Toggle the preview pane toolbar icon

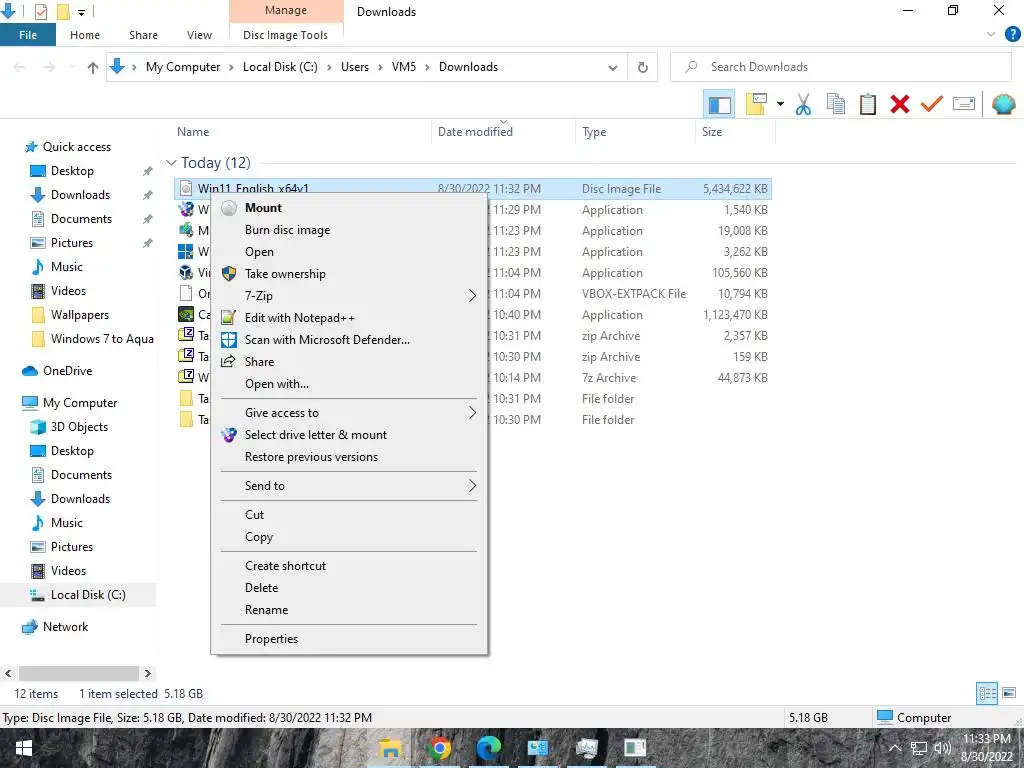[x=719, y=104]
